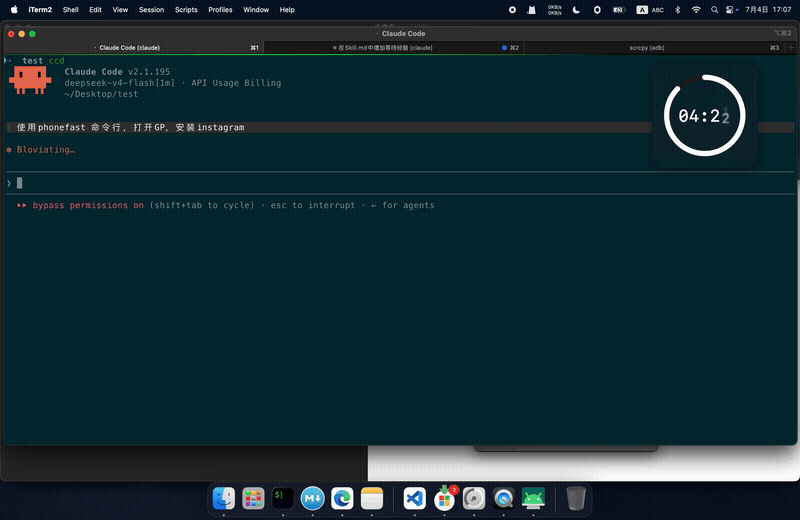This screenshot has height=520, width=800.
Task: Open the Notes app in Dock
Action: [371, 499]
